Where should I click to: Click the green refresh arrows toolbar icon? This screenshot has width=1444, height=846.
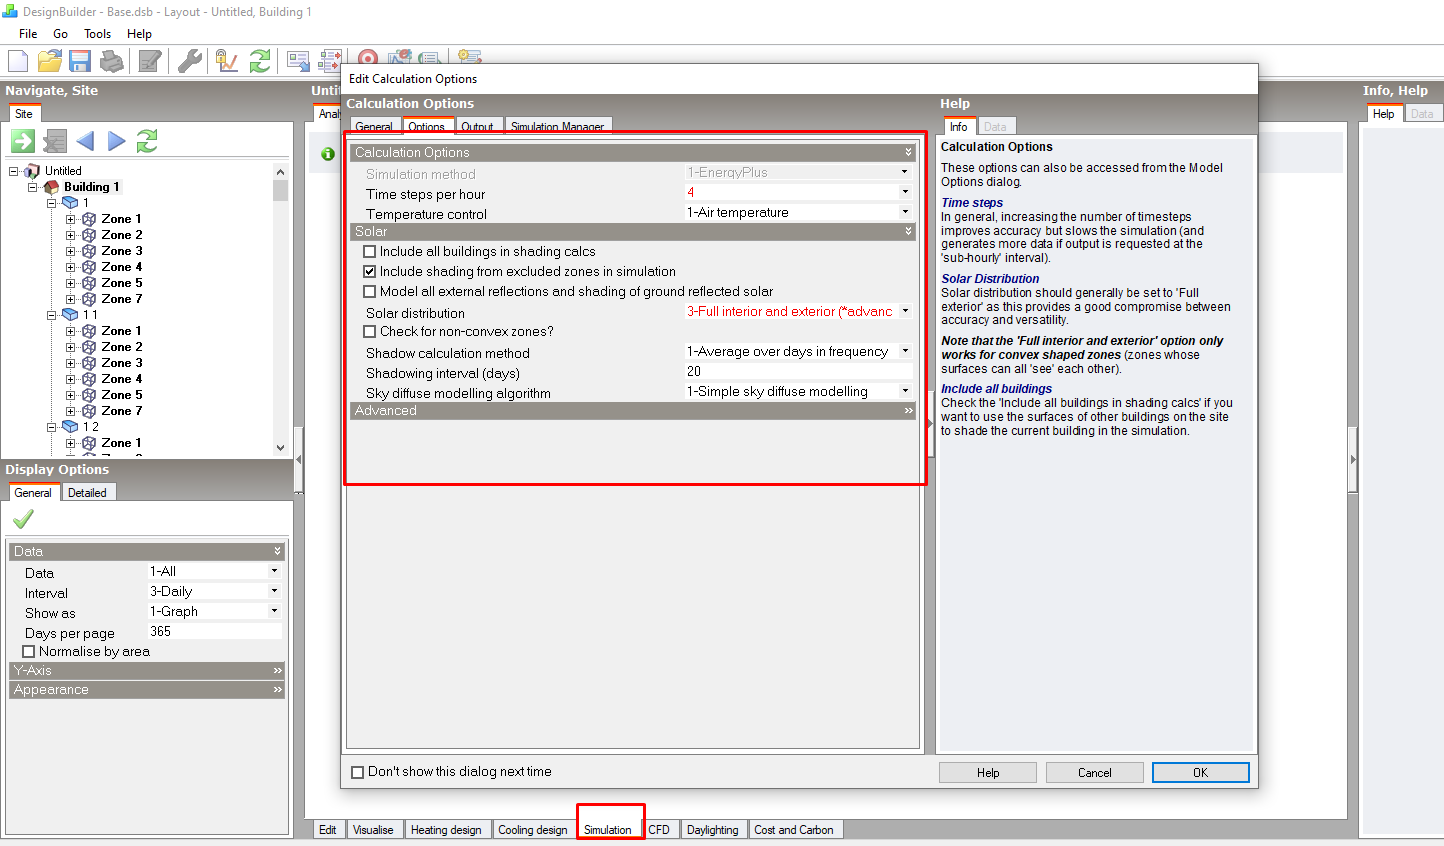point(260,61)
